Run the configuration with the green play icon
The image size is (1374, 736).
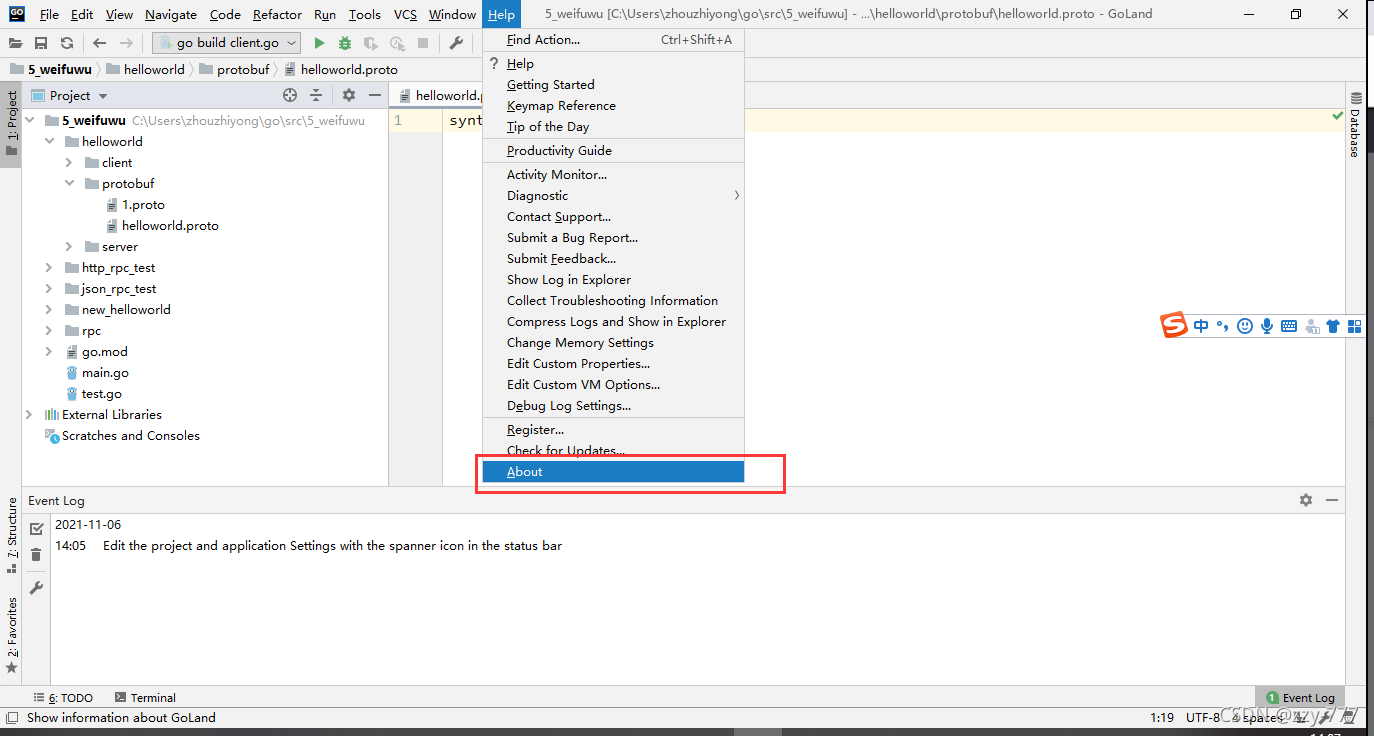319,43
